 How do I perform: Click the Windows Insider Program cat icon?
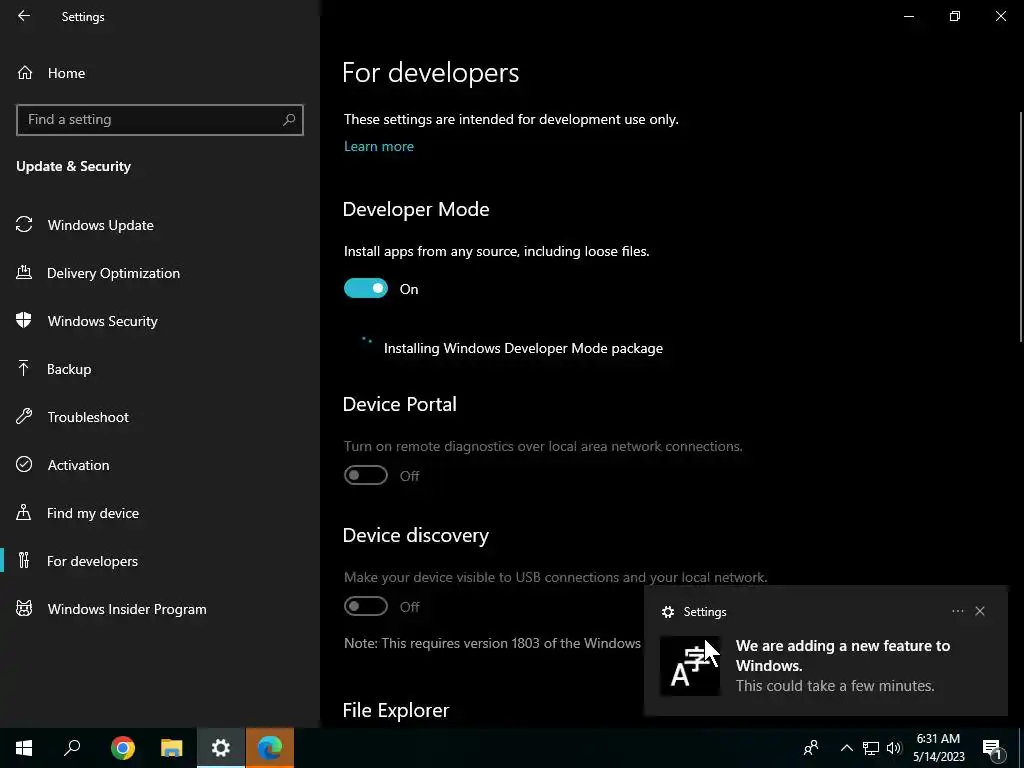24,609
